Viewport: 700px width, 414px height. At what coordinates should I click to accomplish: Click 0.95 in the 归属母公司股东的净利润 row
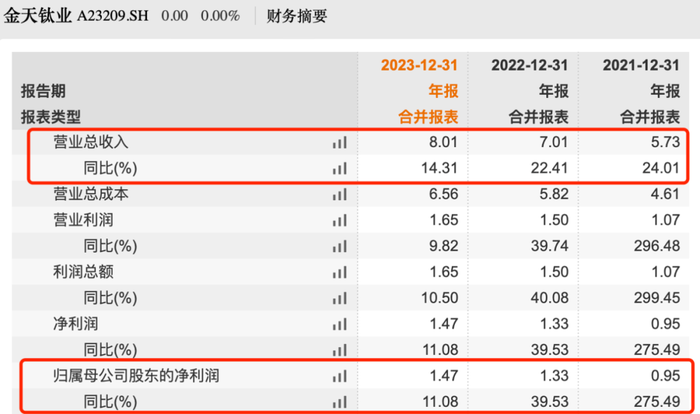(665, 376)
